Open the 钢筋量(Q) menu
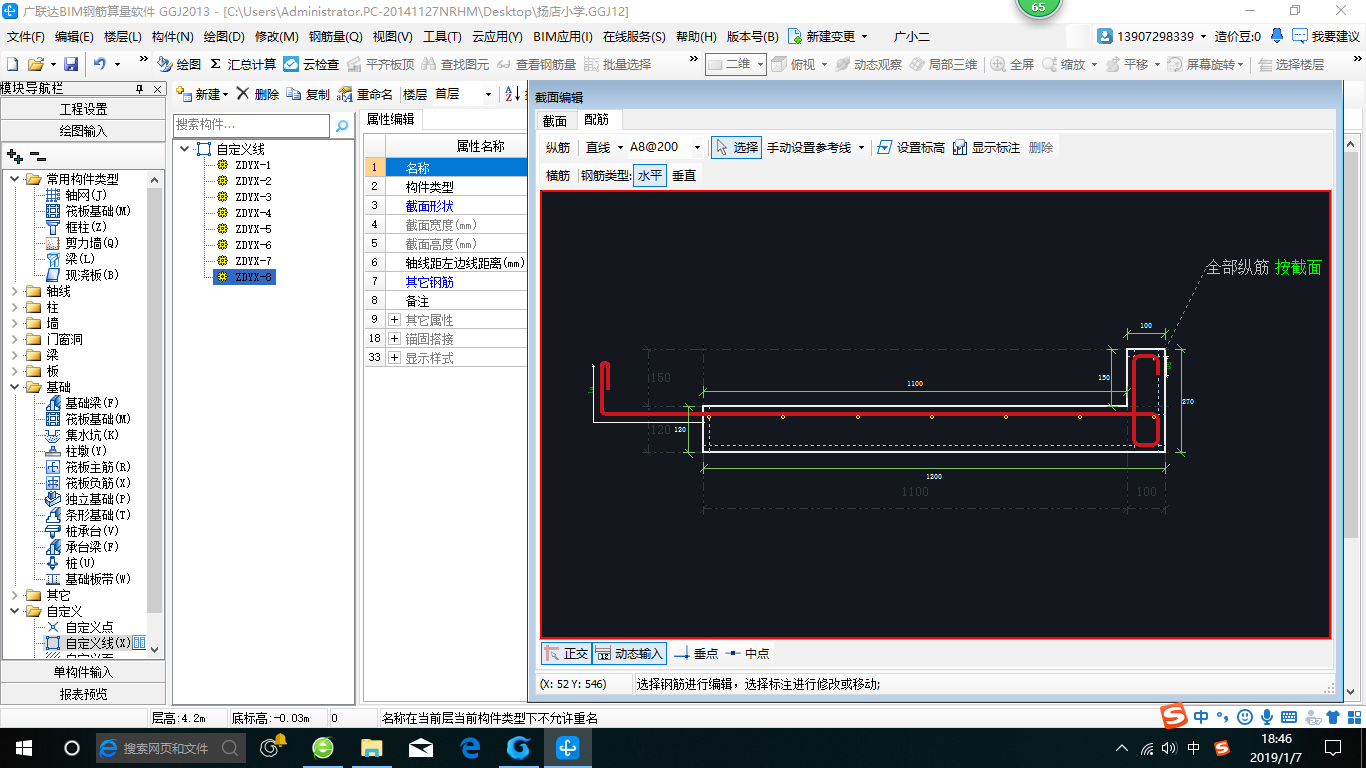Screen dimensions: 1366x768 (335, 37)
